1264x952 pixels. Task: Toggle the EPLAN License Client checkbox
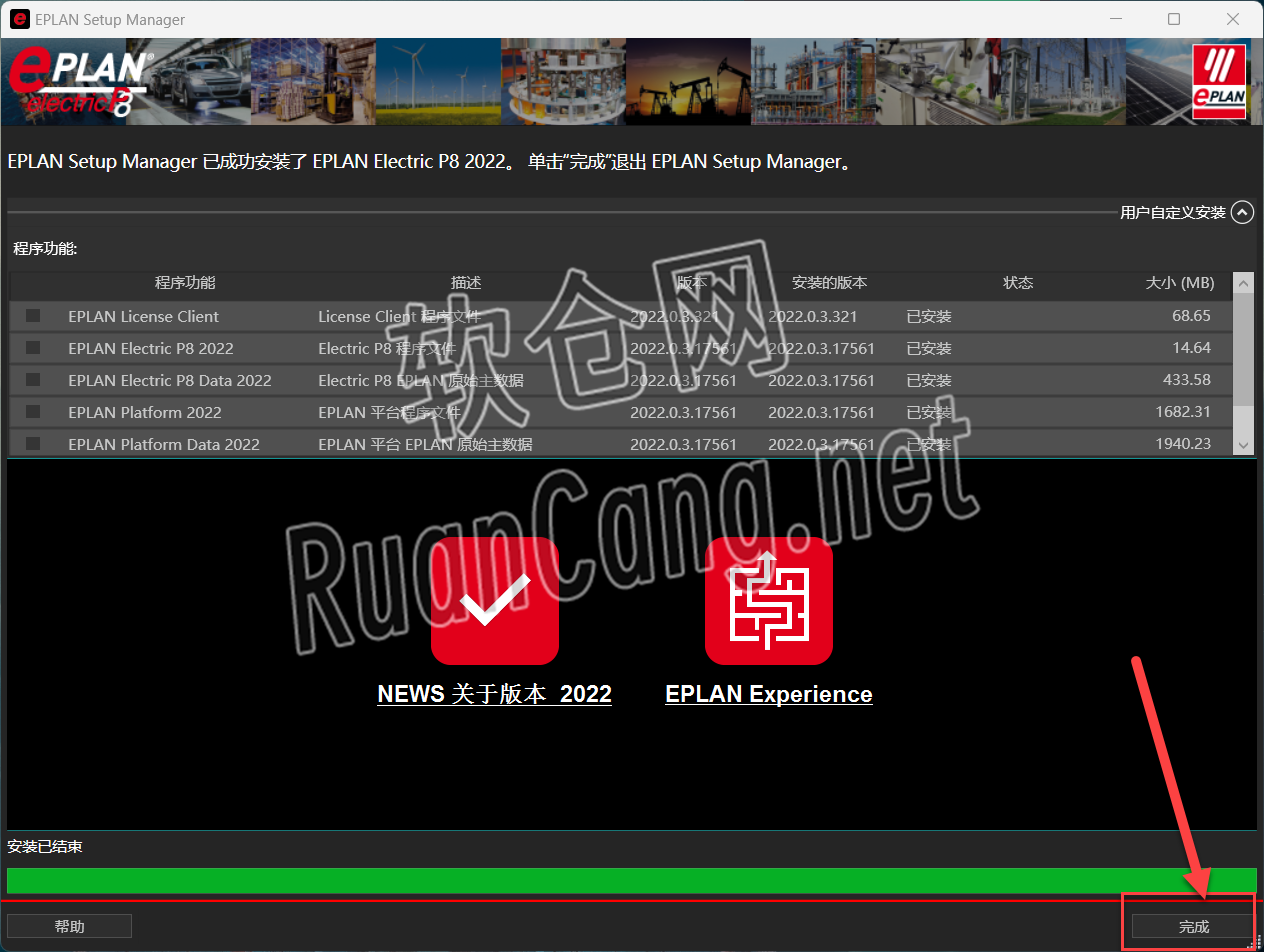pos(33,316)
